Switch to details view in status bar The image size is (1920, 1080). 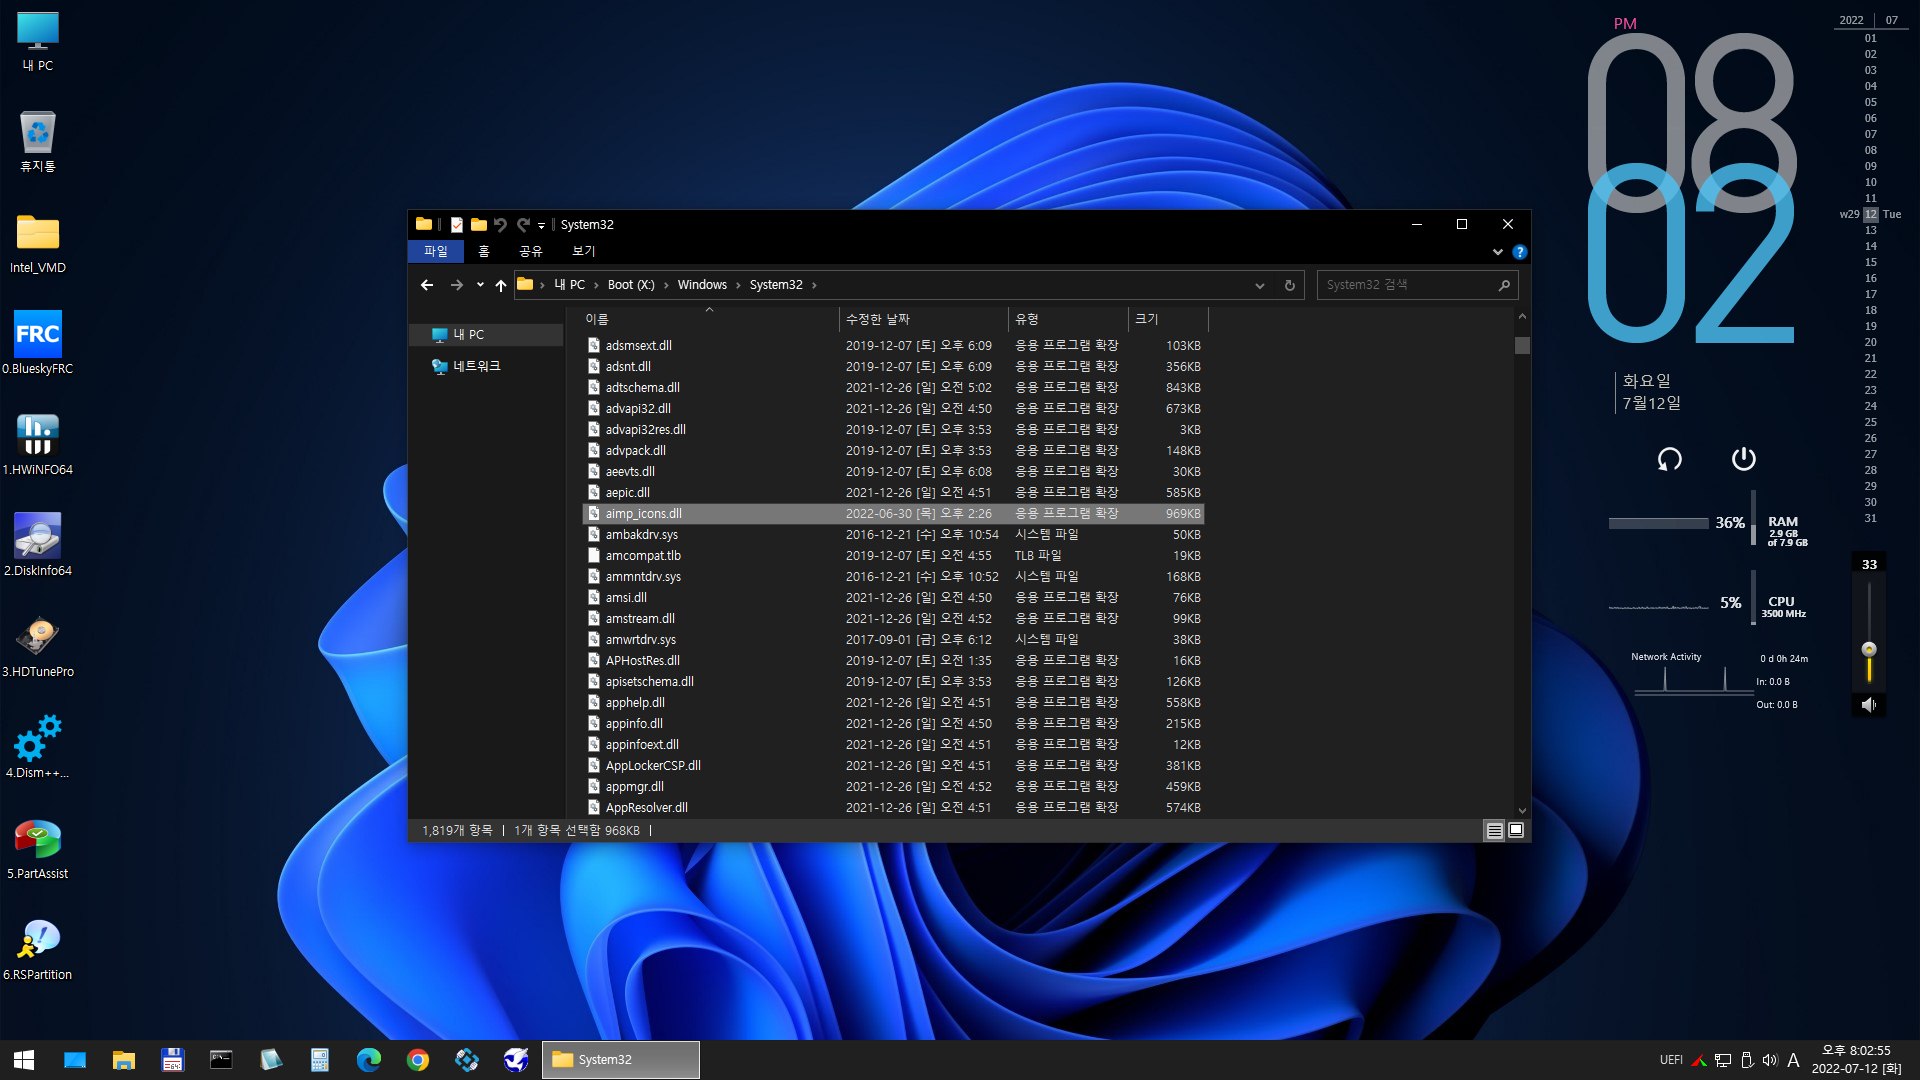coord(1494,831)
